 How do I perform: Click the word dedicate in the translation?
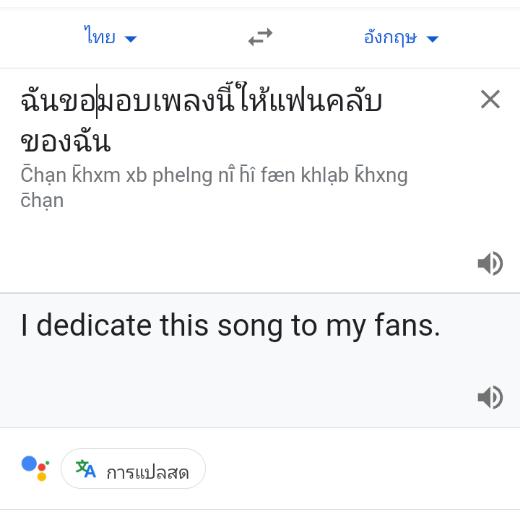[x=94, y=325]
